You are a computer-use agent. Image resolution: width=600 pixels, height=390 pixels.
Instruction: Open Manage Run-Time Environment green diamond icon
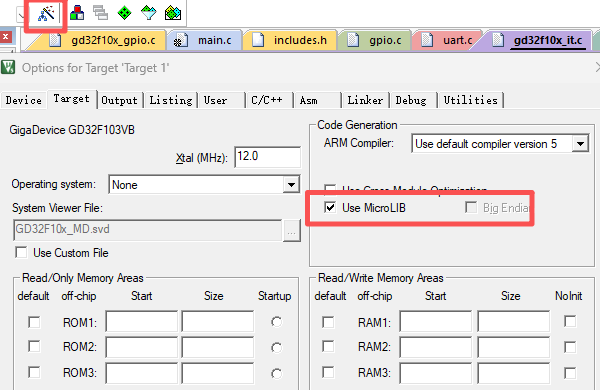pos(124,13)
